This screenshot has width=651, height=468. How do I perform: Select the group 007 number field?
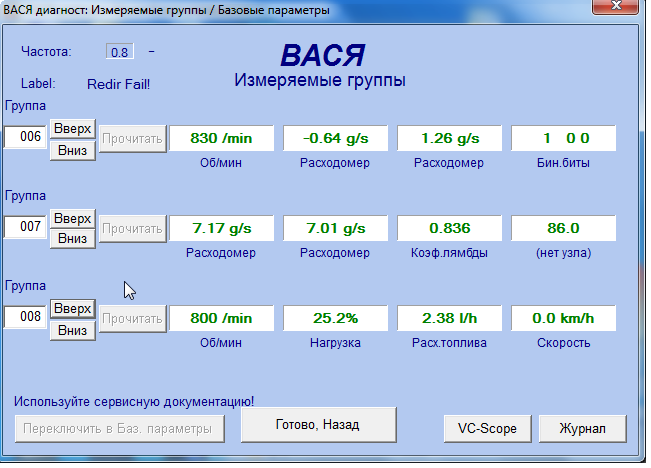click(26, 227)
